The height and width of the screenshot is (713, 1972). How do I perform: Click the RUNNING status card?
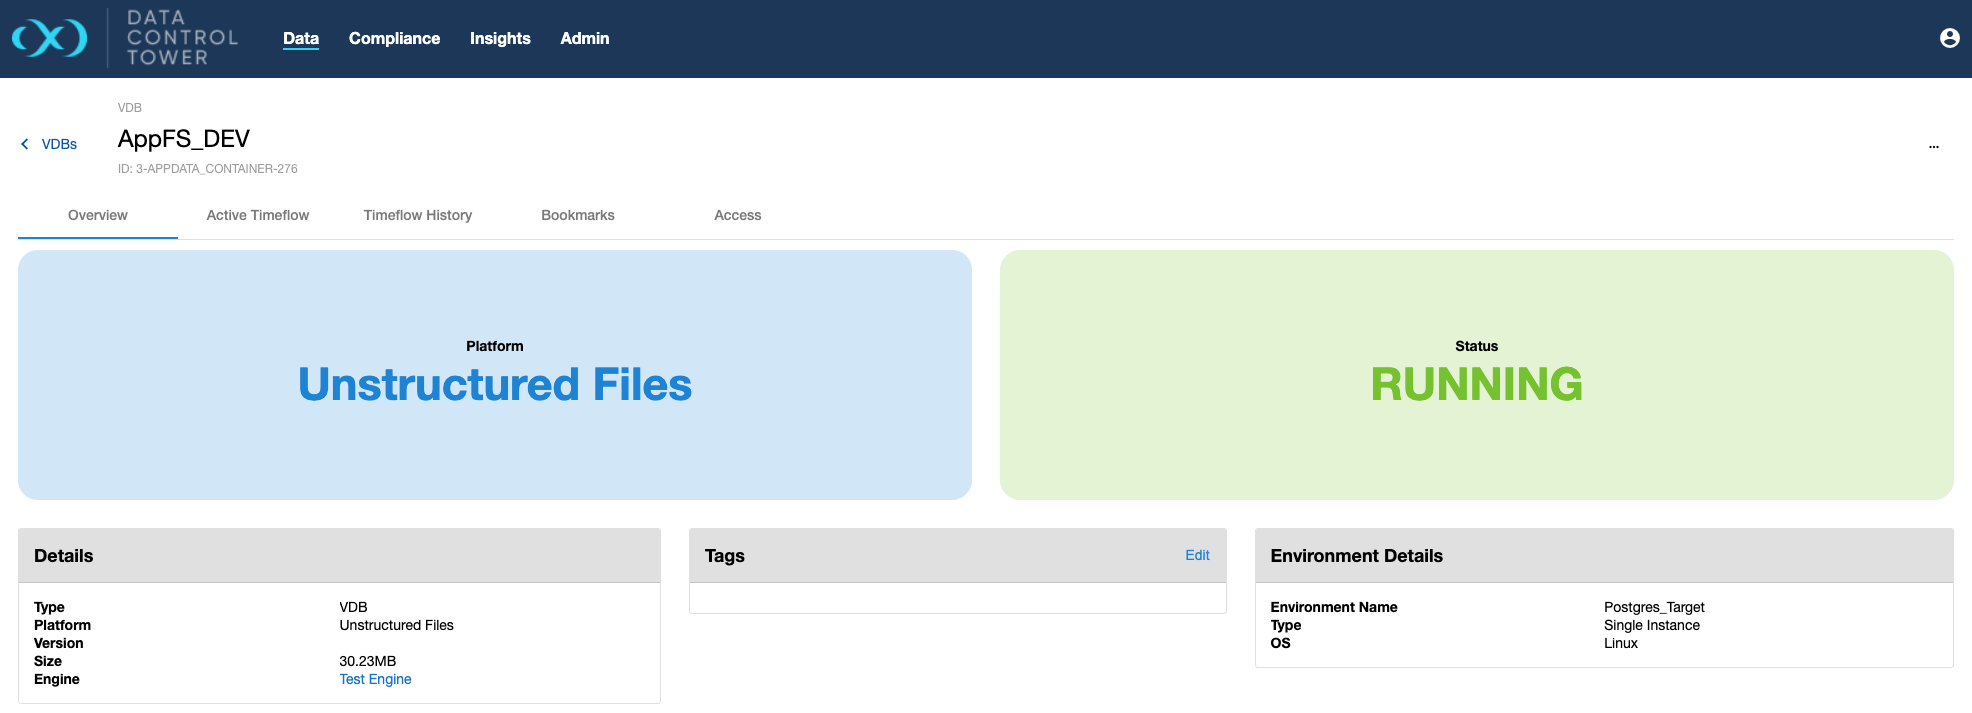[1476, 375]
